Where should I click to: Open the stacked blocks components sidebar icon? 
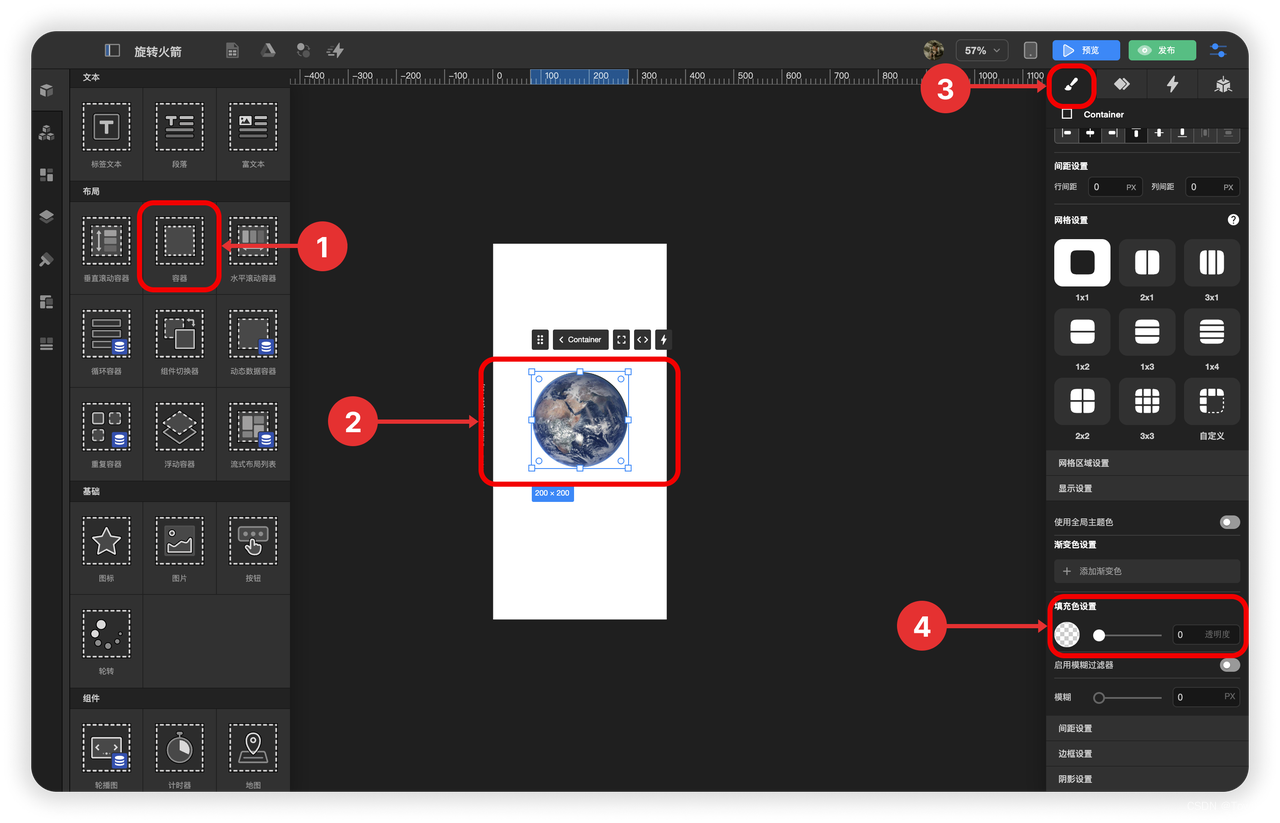[47, 132]
